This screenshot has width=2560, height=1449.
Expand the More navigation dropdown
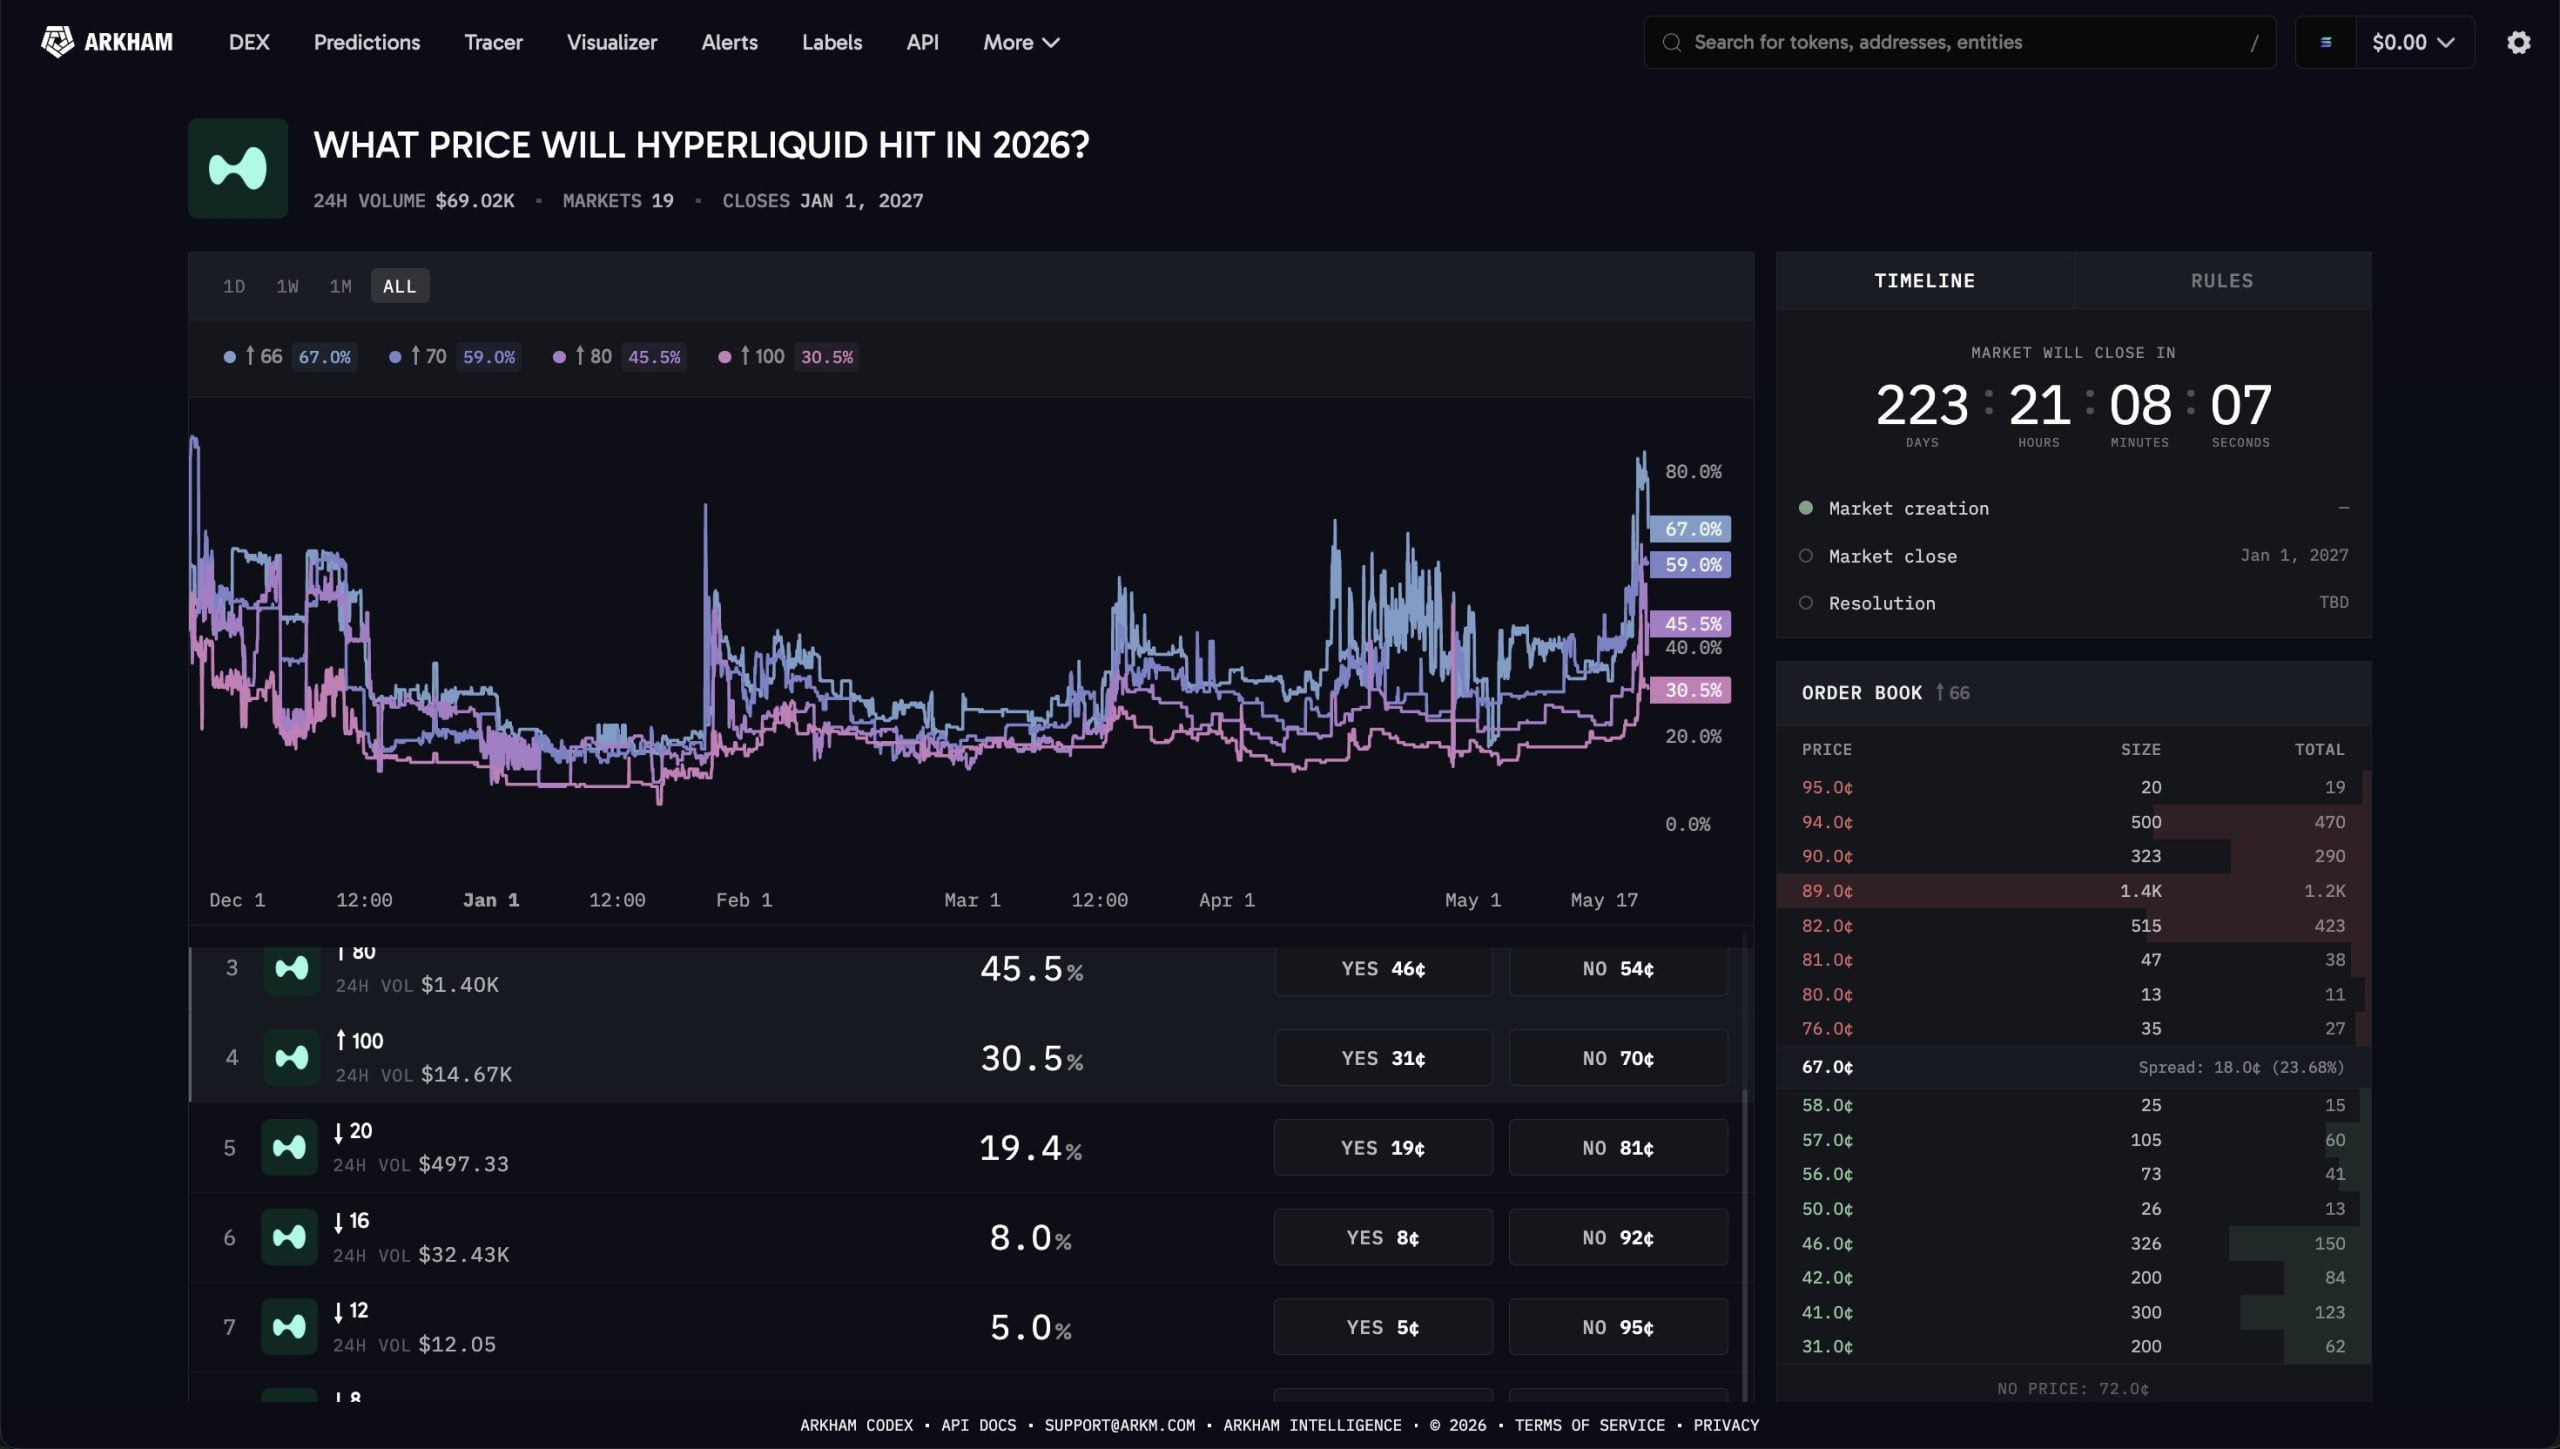[x=1021, y=42]
